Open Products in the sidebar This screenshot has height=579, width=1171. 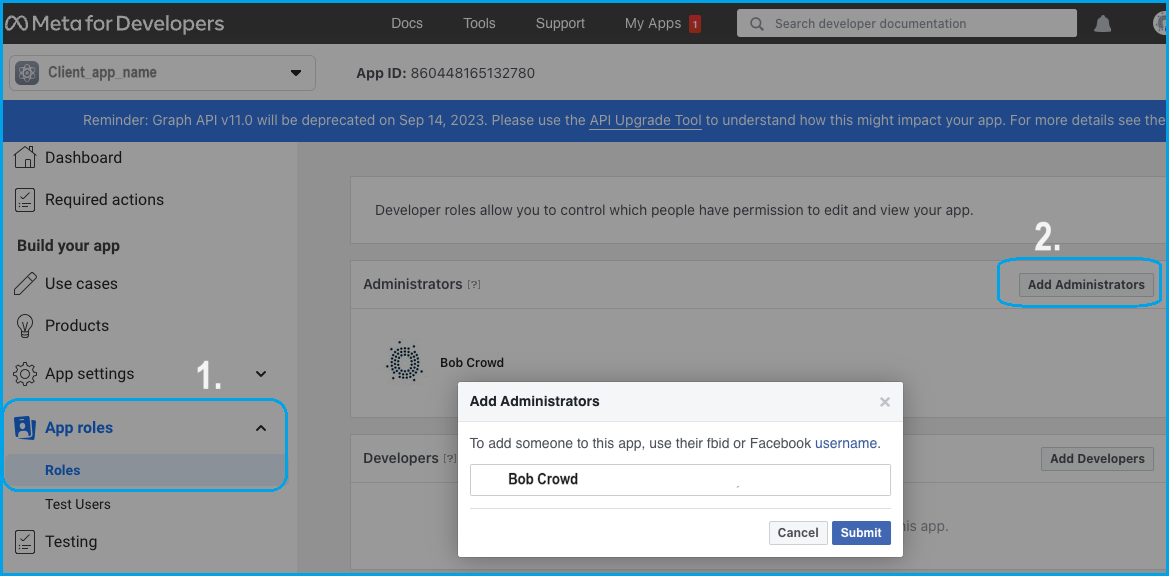[x=77, y=326]
